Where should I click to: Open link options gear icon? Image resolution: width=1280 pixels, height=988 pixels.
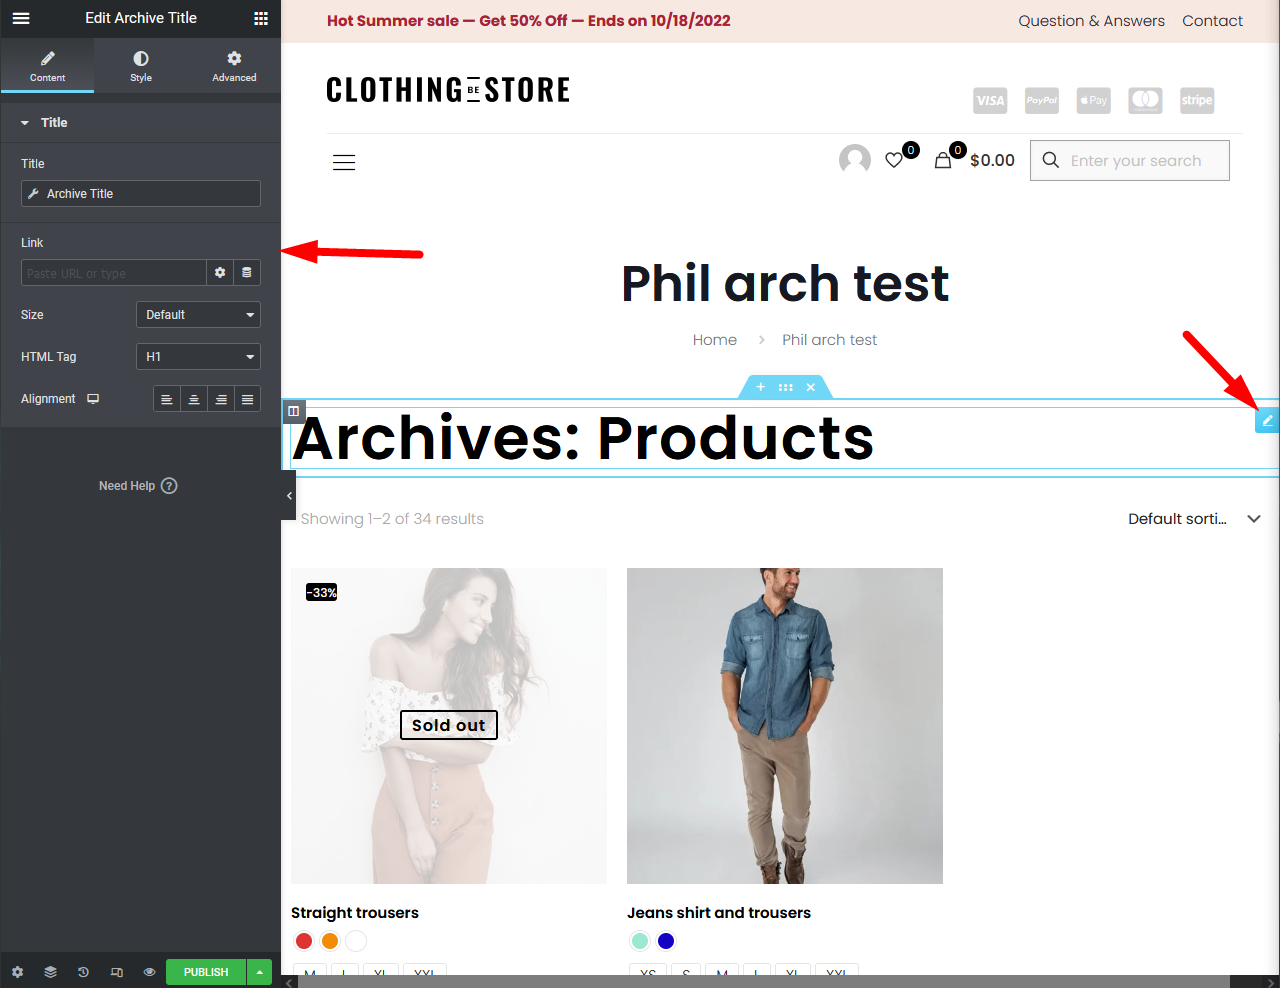tap(220, 273)
